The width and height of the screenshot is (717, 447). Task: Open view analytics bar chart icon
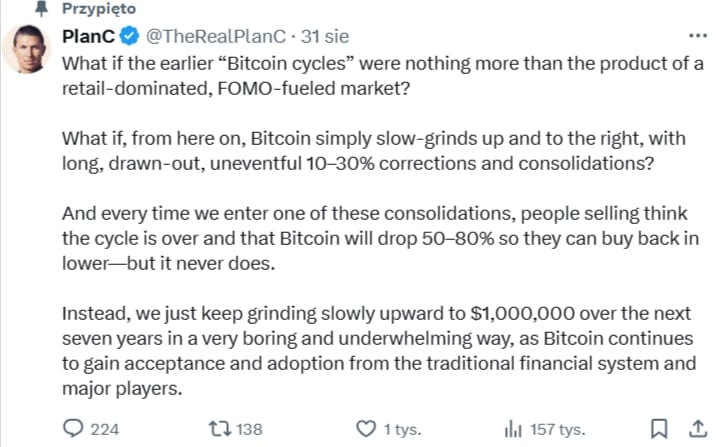point(513,428)
